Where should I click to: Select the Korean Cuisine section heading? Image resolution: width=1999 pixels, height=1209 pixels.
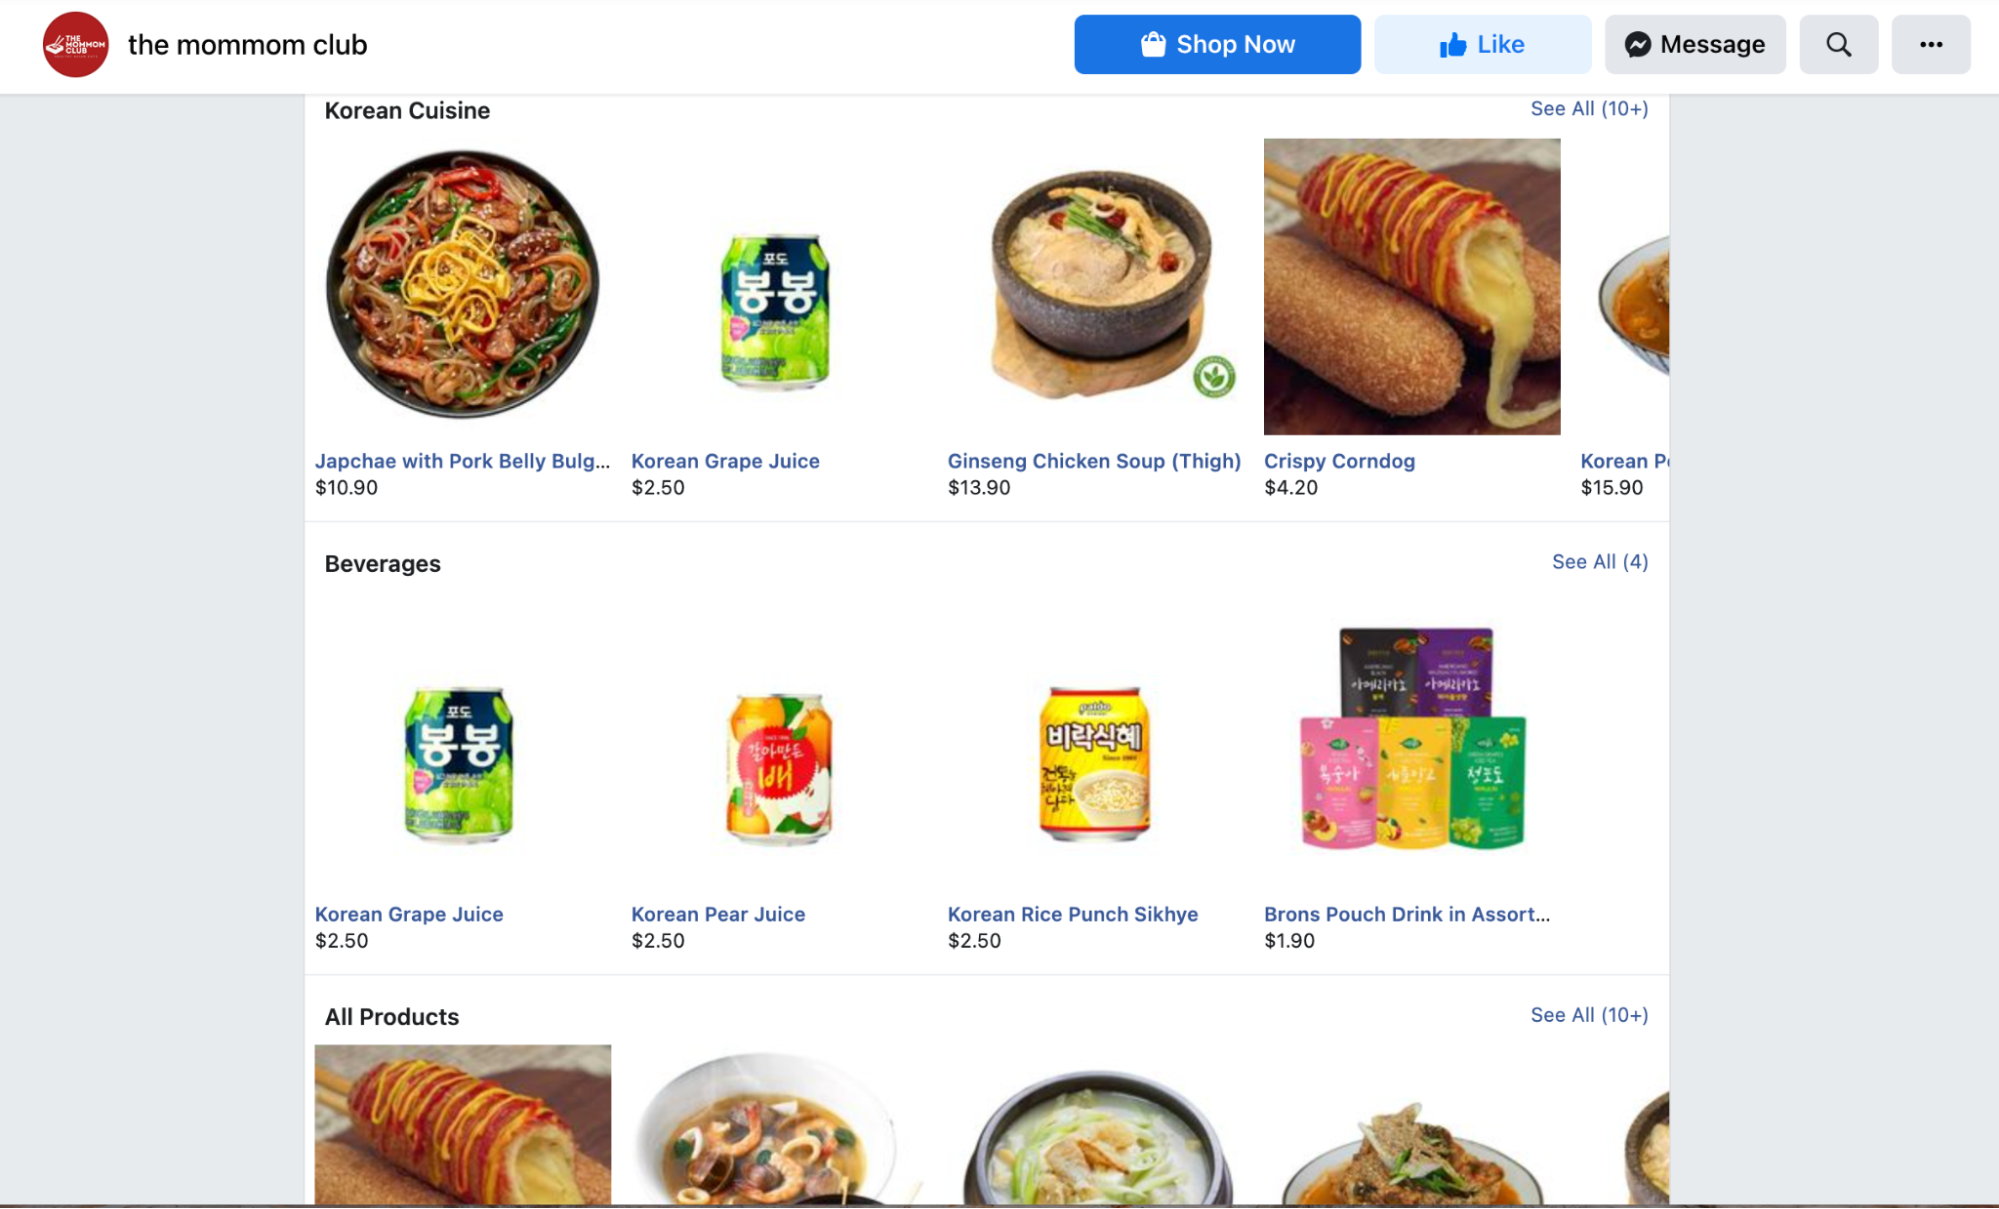pyautogui.click(x=406, y=110)
